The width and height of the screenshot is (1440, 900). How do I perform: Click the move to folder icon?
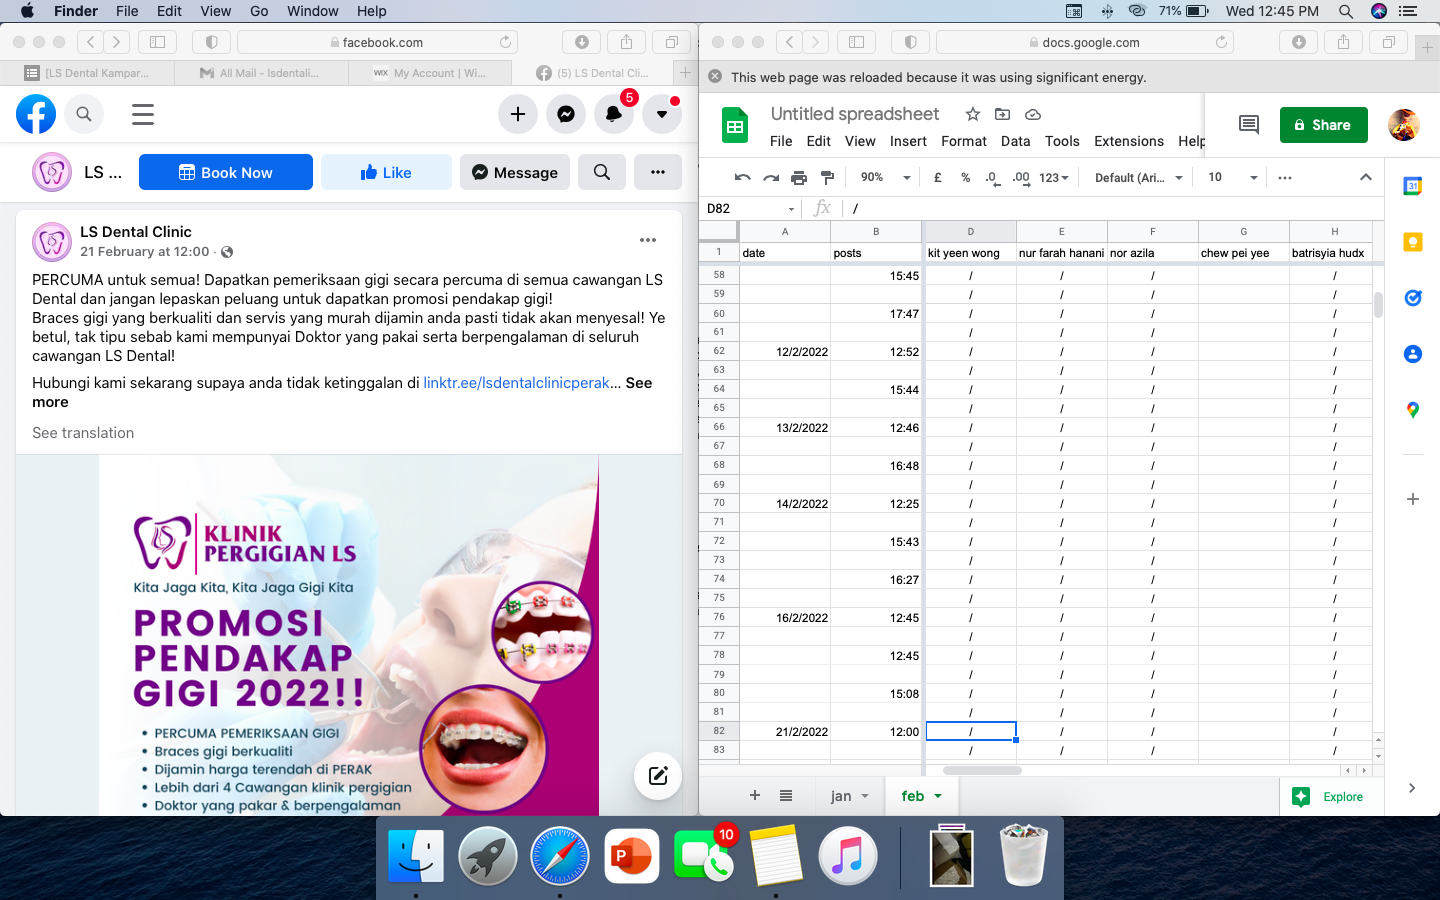tap(1003, 114)
